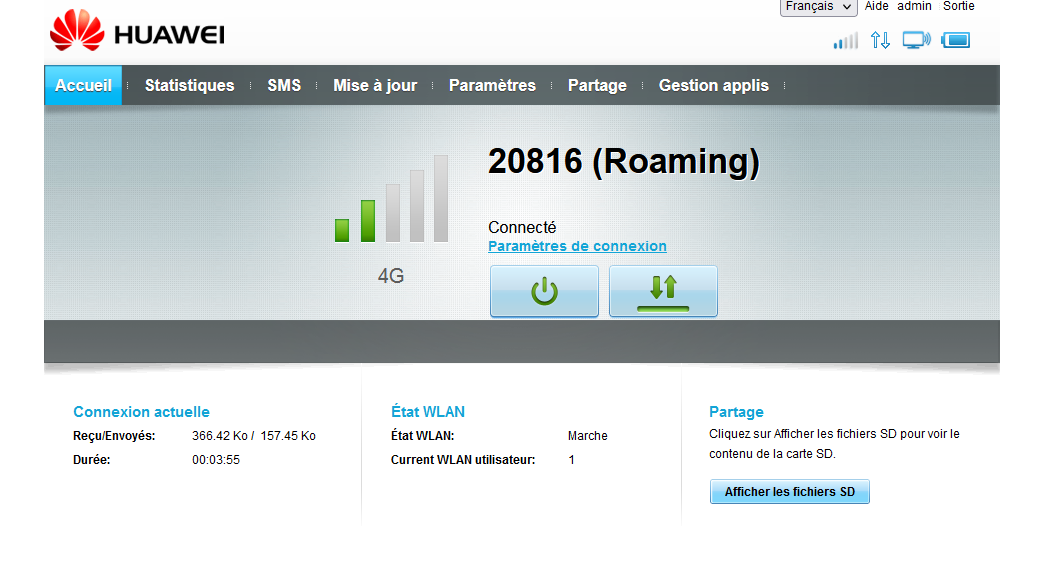
Task: Open the Paramètres tab
Action: point(492,85)
